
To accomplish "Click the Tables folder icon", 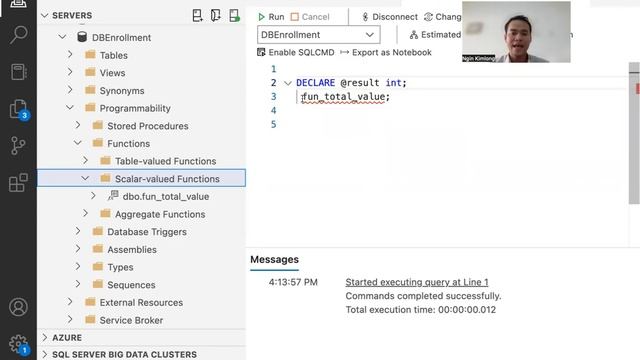I will pos(90,55).
